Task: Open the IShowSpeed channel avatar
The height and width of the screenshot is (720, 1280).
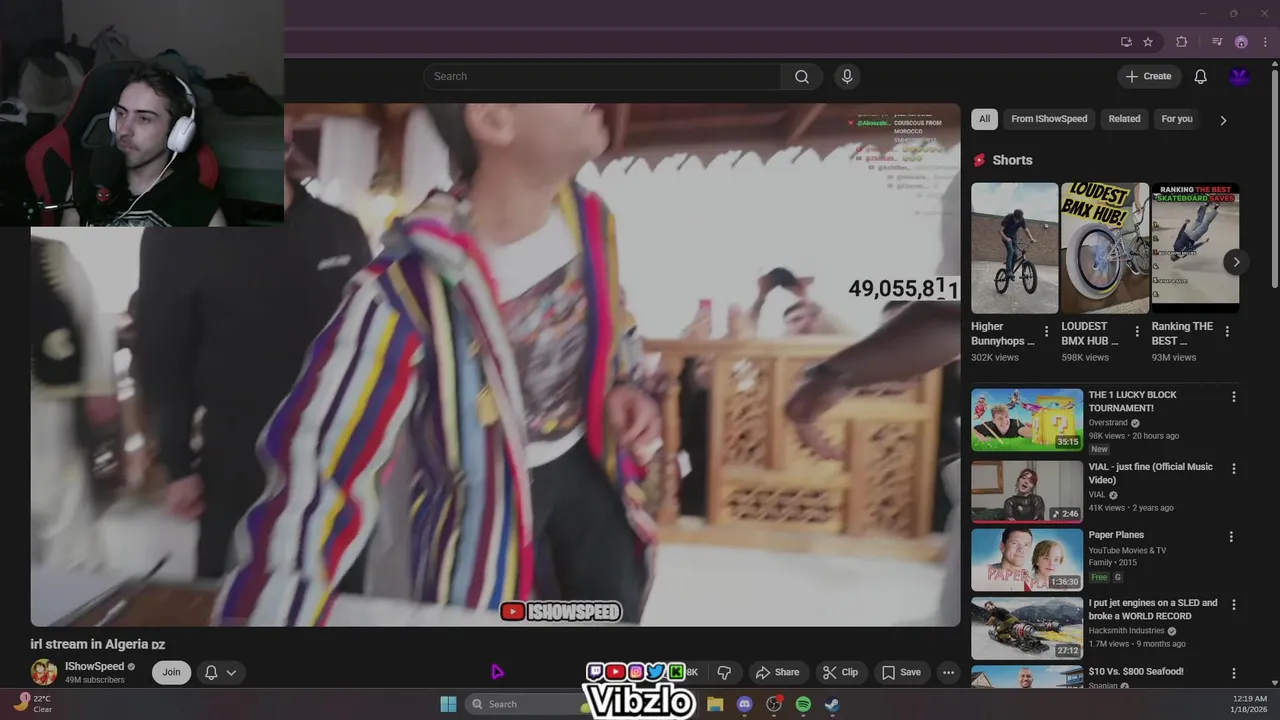Action: click(x=44, y=672)
